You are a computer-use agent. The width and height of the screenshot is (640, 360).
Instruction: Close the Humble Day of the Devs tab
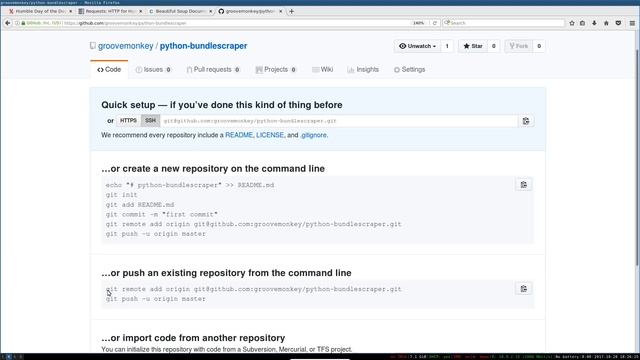coord(70,11)
